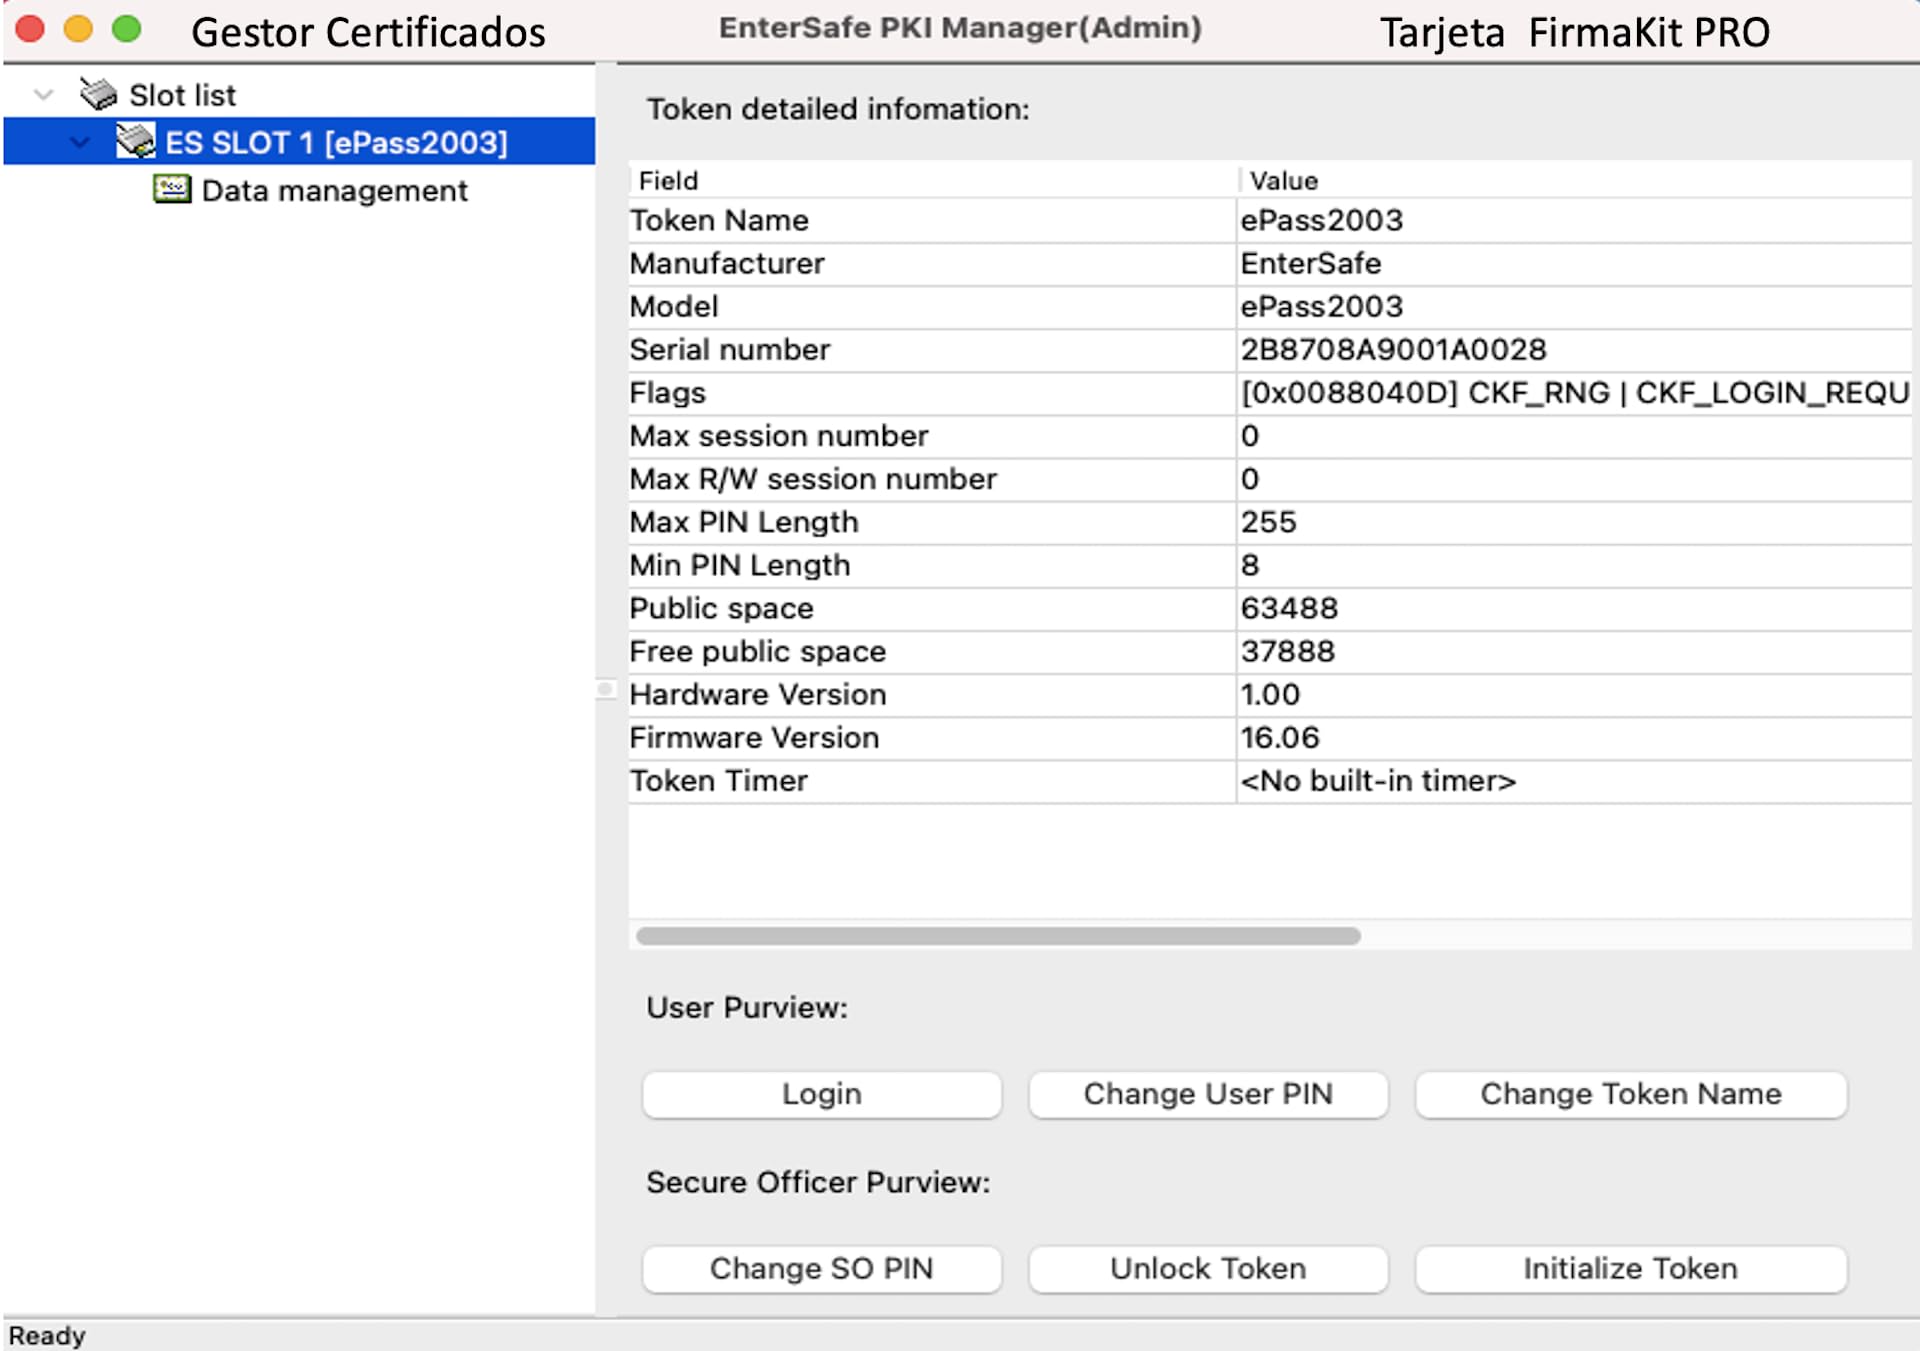The height and width of the screenshot is (1351, 1920).
Task: Click the green zoom window button
Action: [x=126, y=29]
